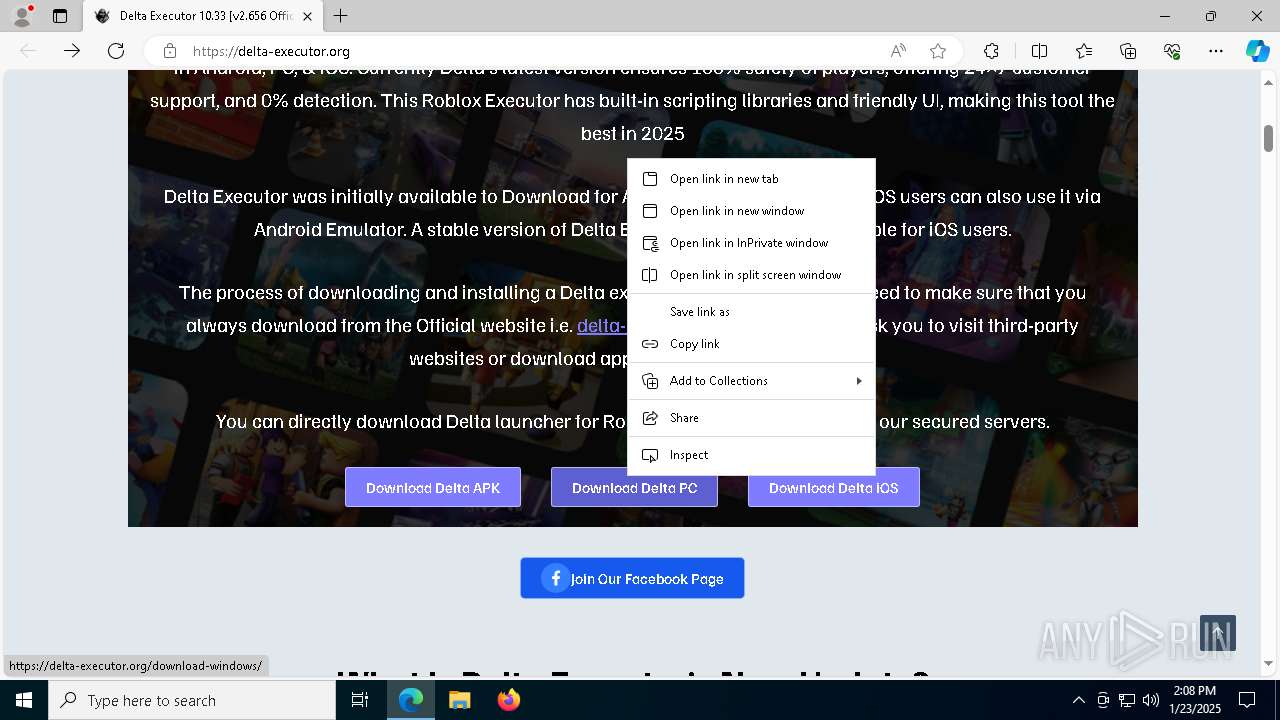Select Copy link from context menu
1280x720 pixels.
[x=751, y=344]
